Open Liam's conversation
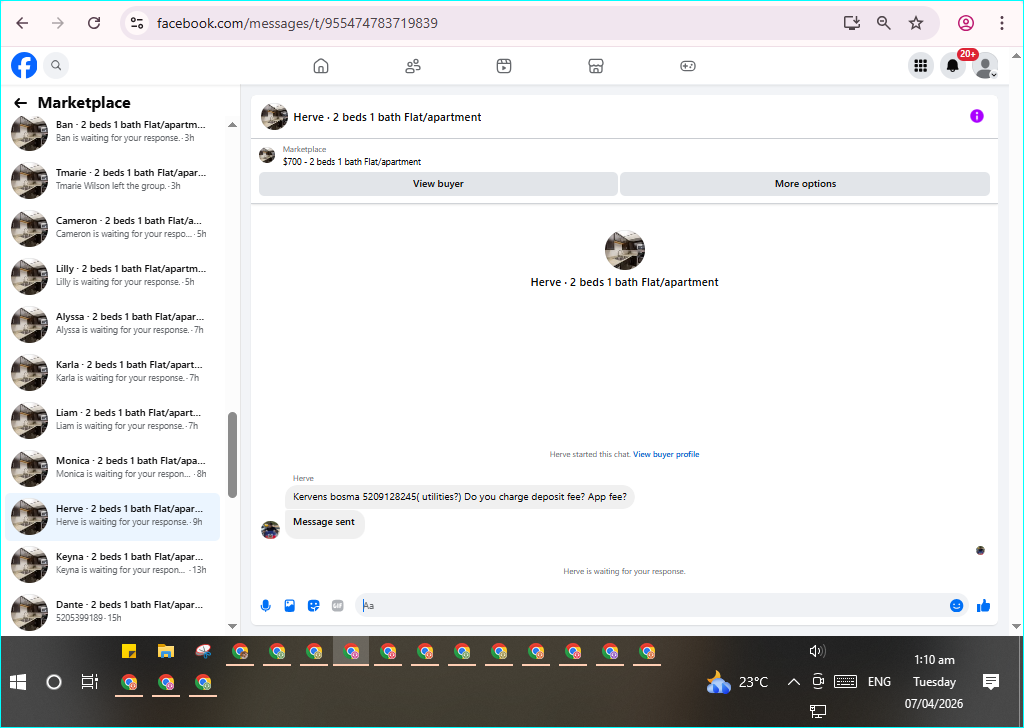 click(113, 420)
